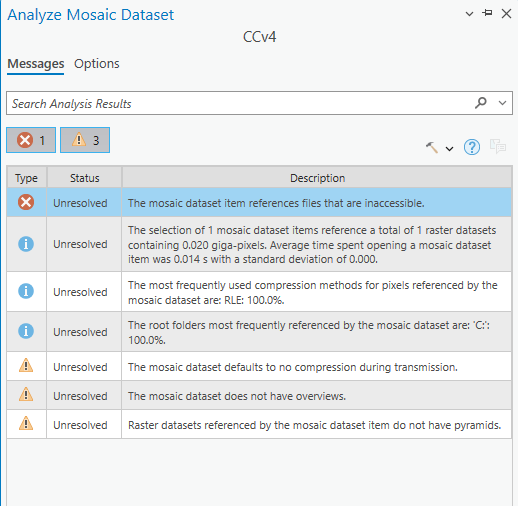Image resolution: width=518 pixels, height=506 pixels.
Task: Click the hammer fix tool icon
Action: pos(432,147)
